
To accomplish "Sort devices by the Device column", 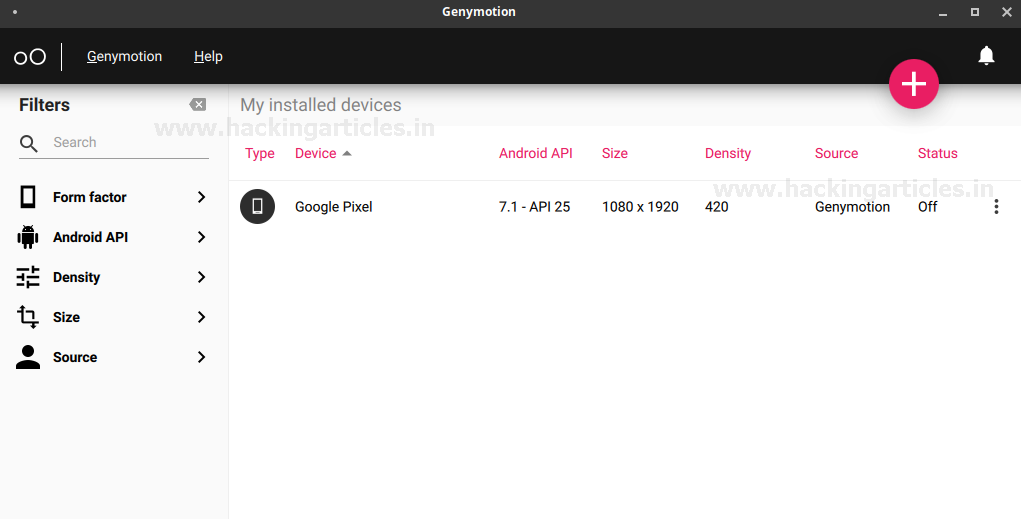I will 316,153.
